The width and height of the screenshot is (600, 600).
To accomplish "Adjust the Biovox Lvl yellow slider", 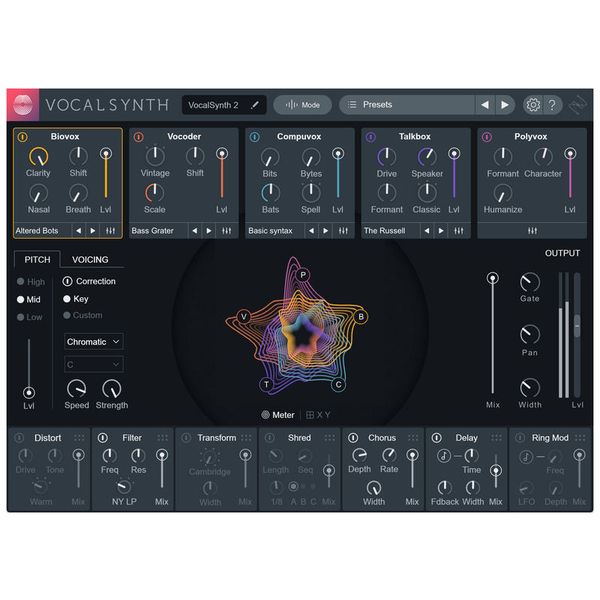I will tap(106, 174).
